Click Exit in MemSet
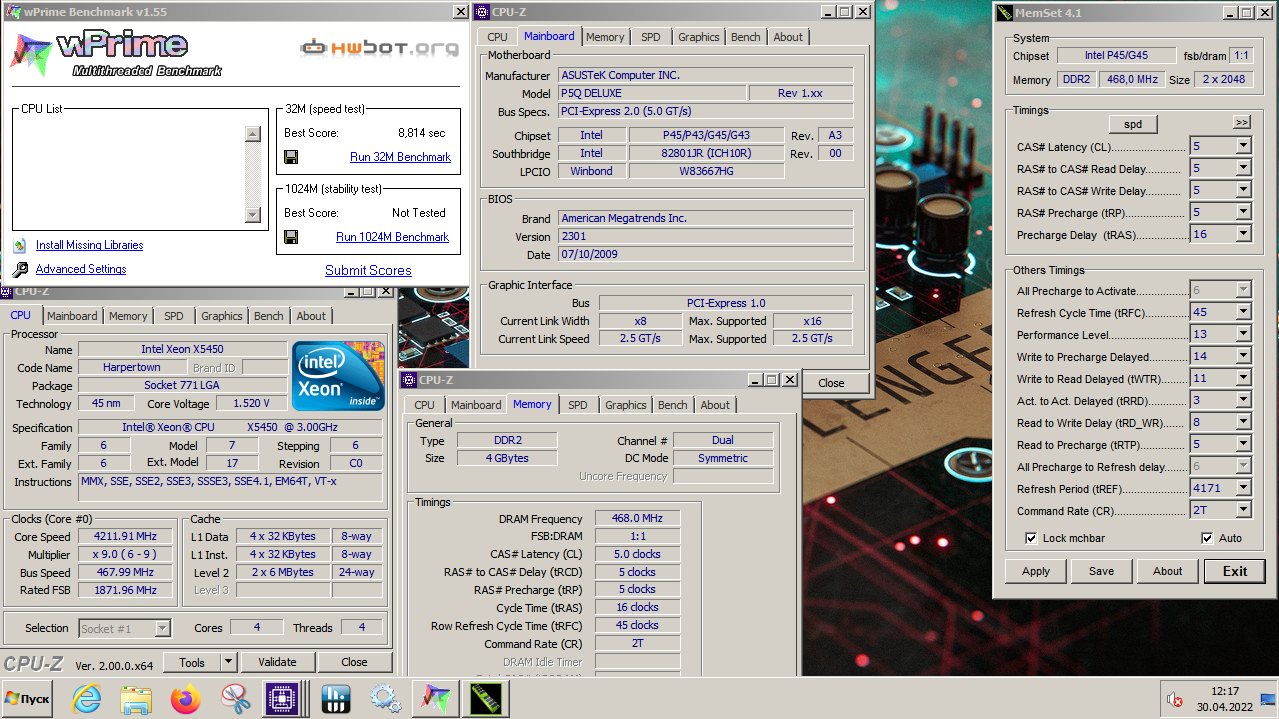This screenshot has width=1279, height=719. [x=1235, y=571]
